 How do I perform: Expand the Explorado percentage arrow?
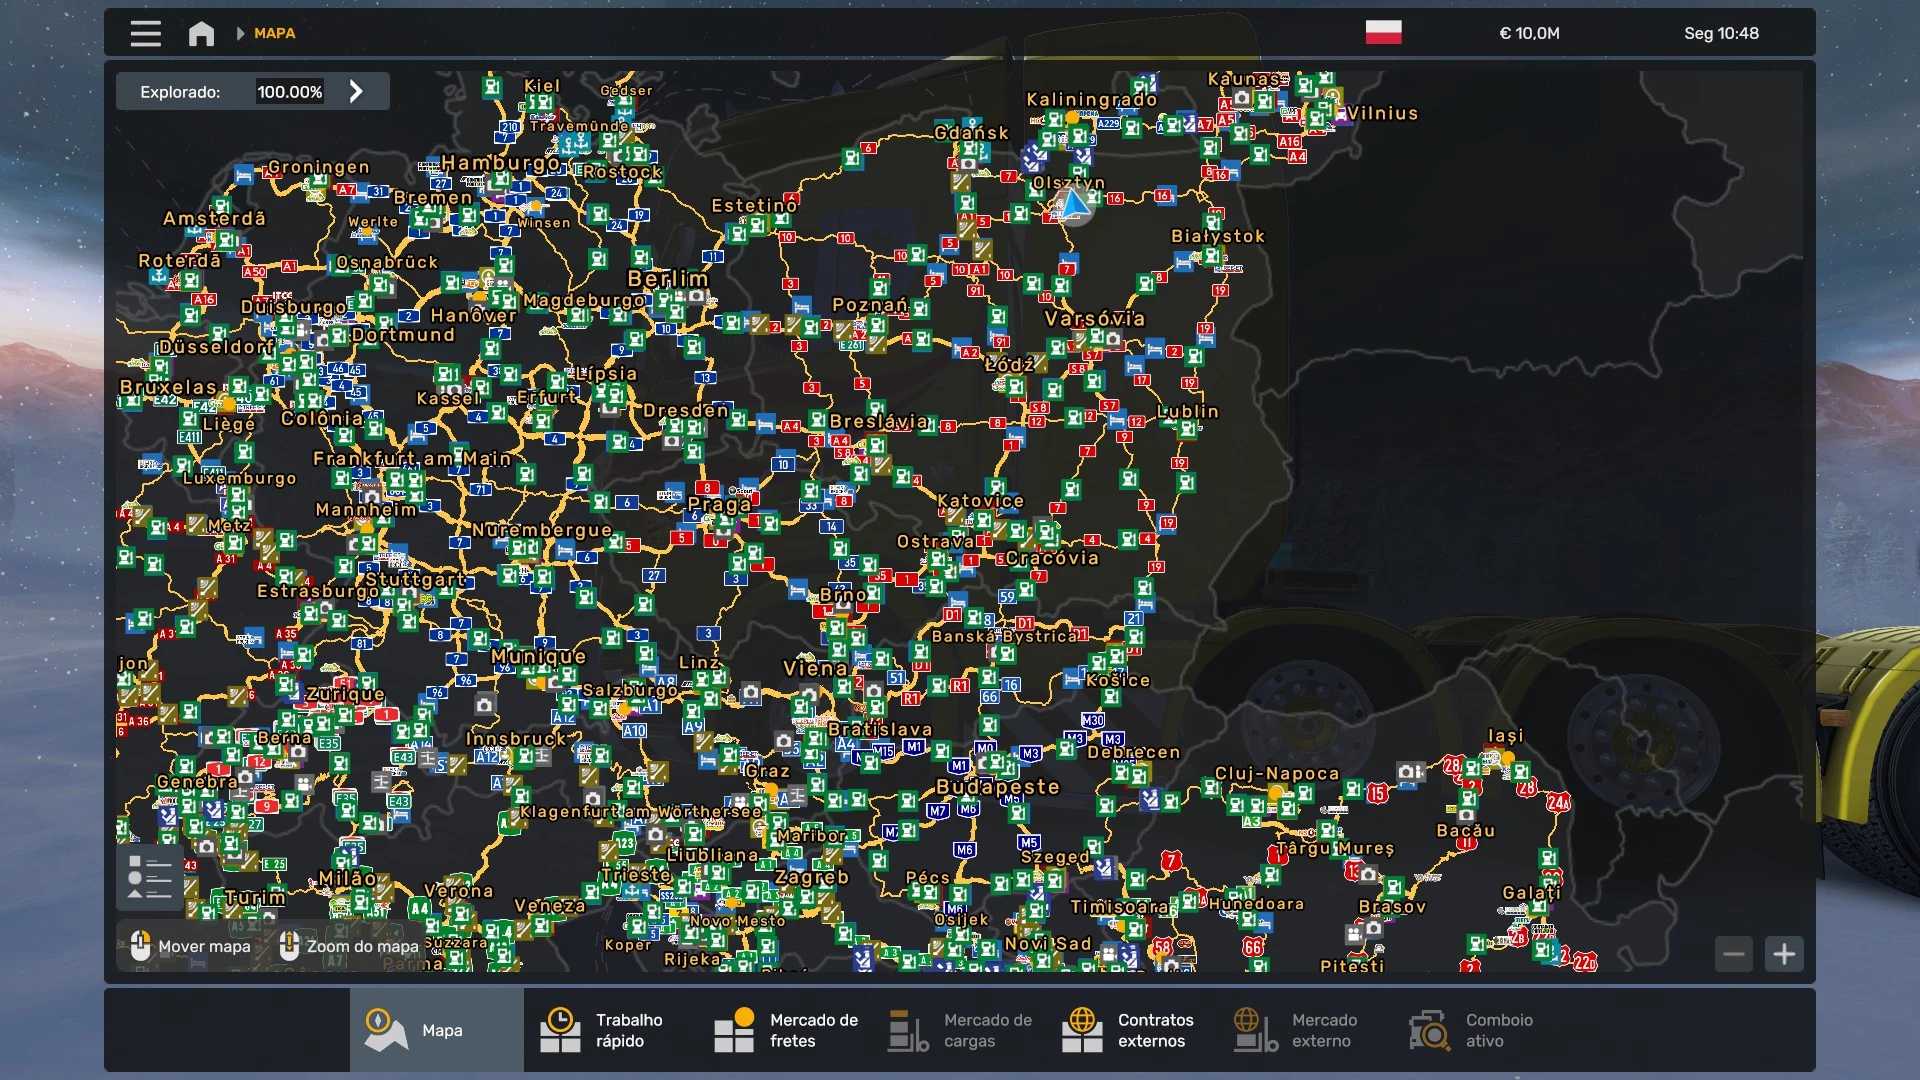[x=356, y=91]
